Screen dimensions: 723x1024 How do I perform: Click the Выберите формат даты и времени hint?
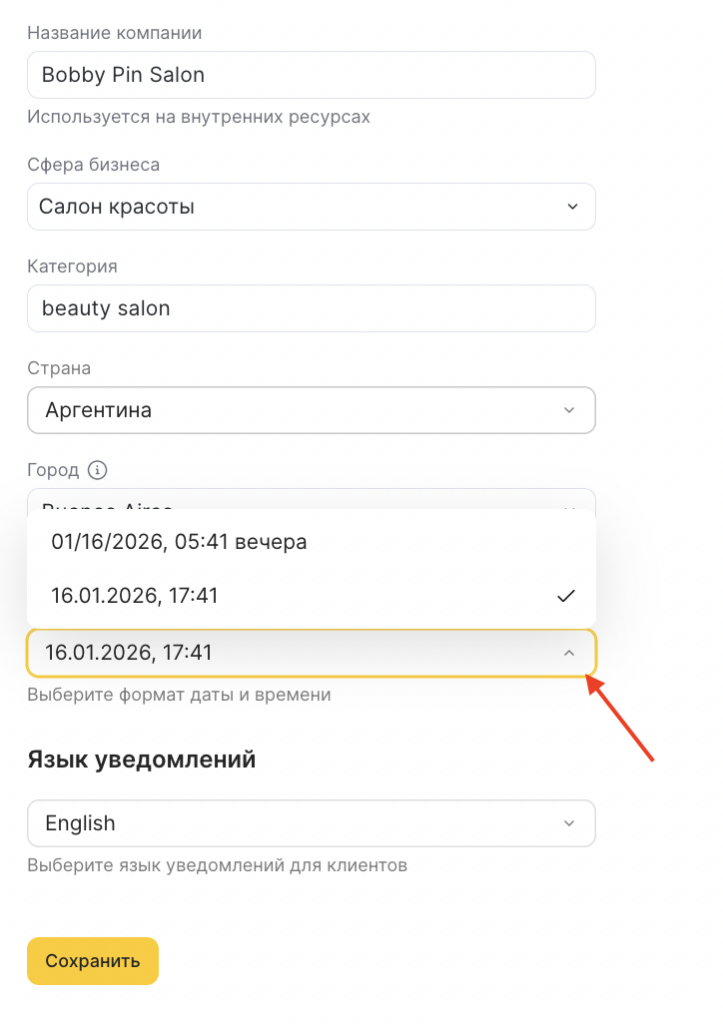coord(179,694)
